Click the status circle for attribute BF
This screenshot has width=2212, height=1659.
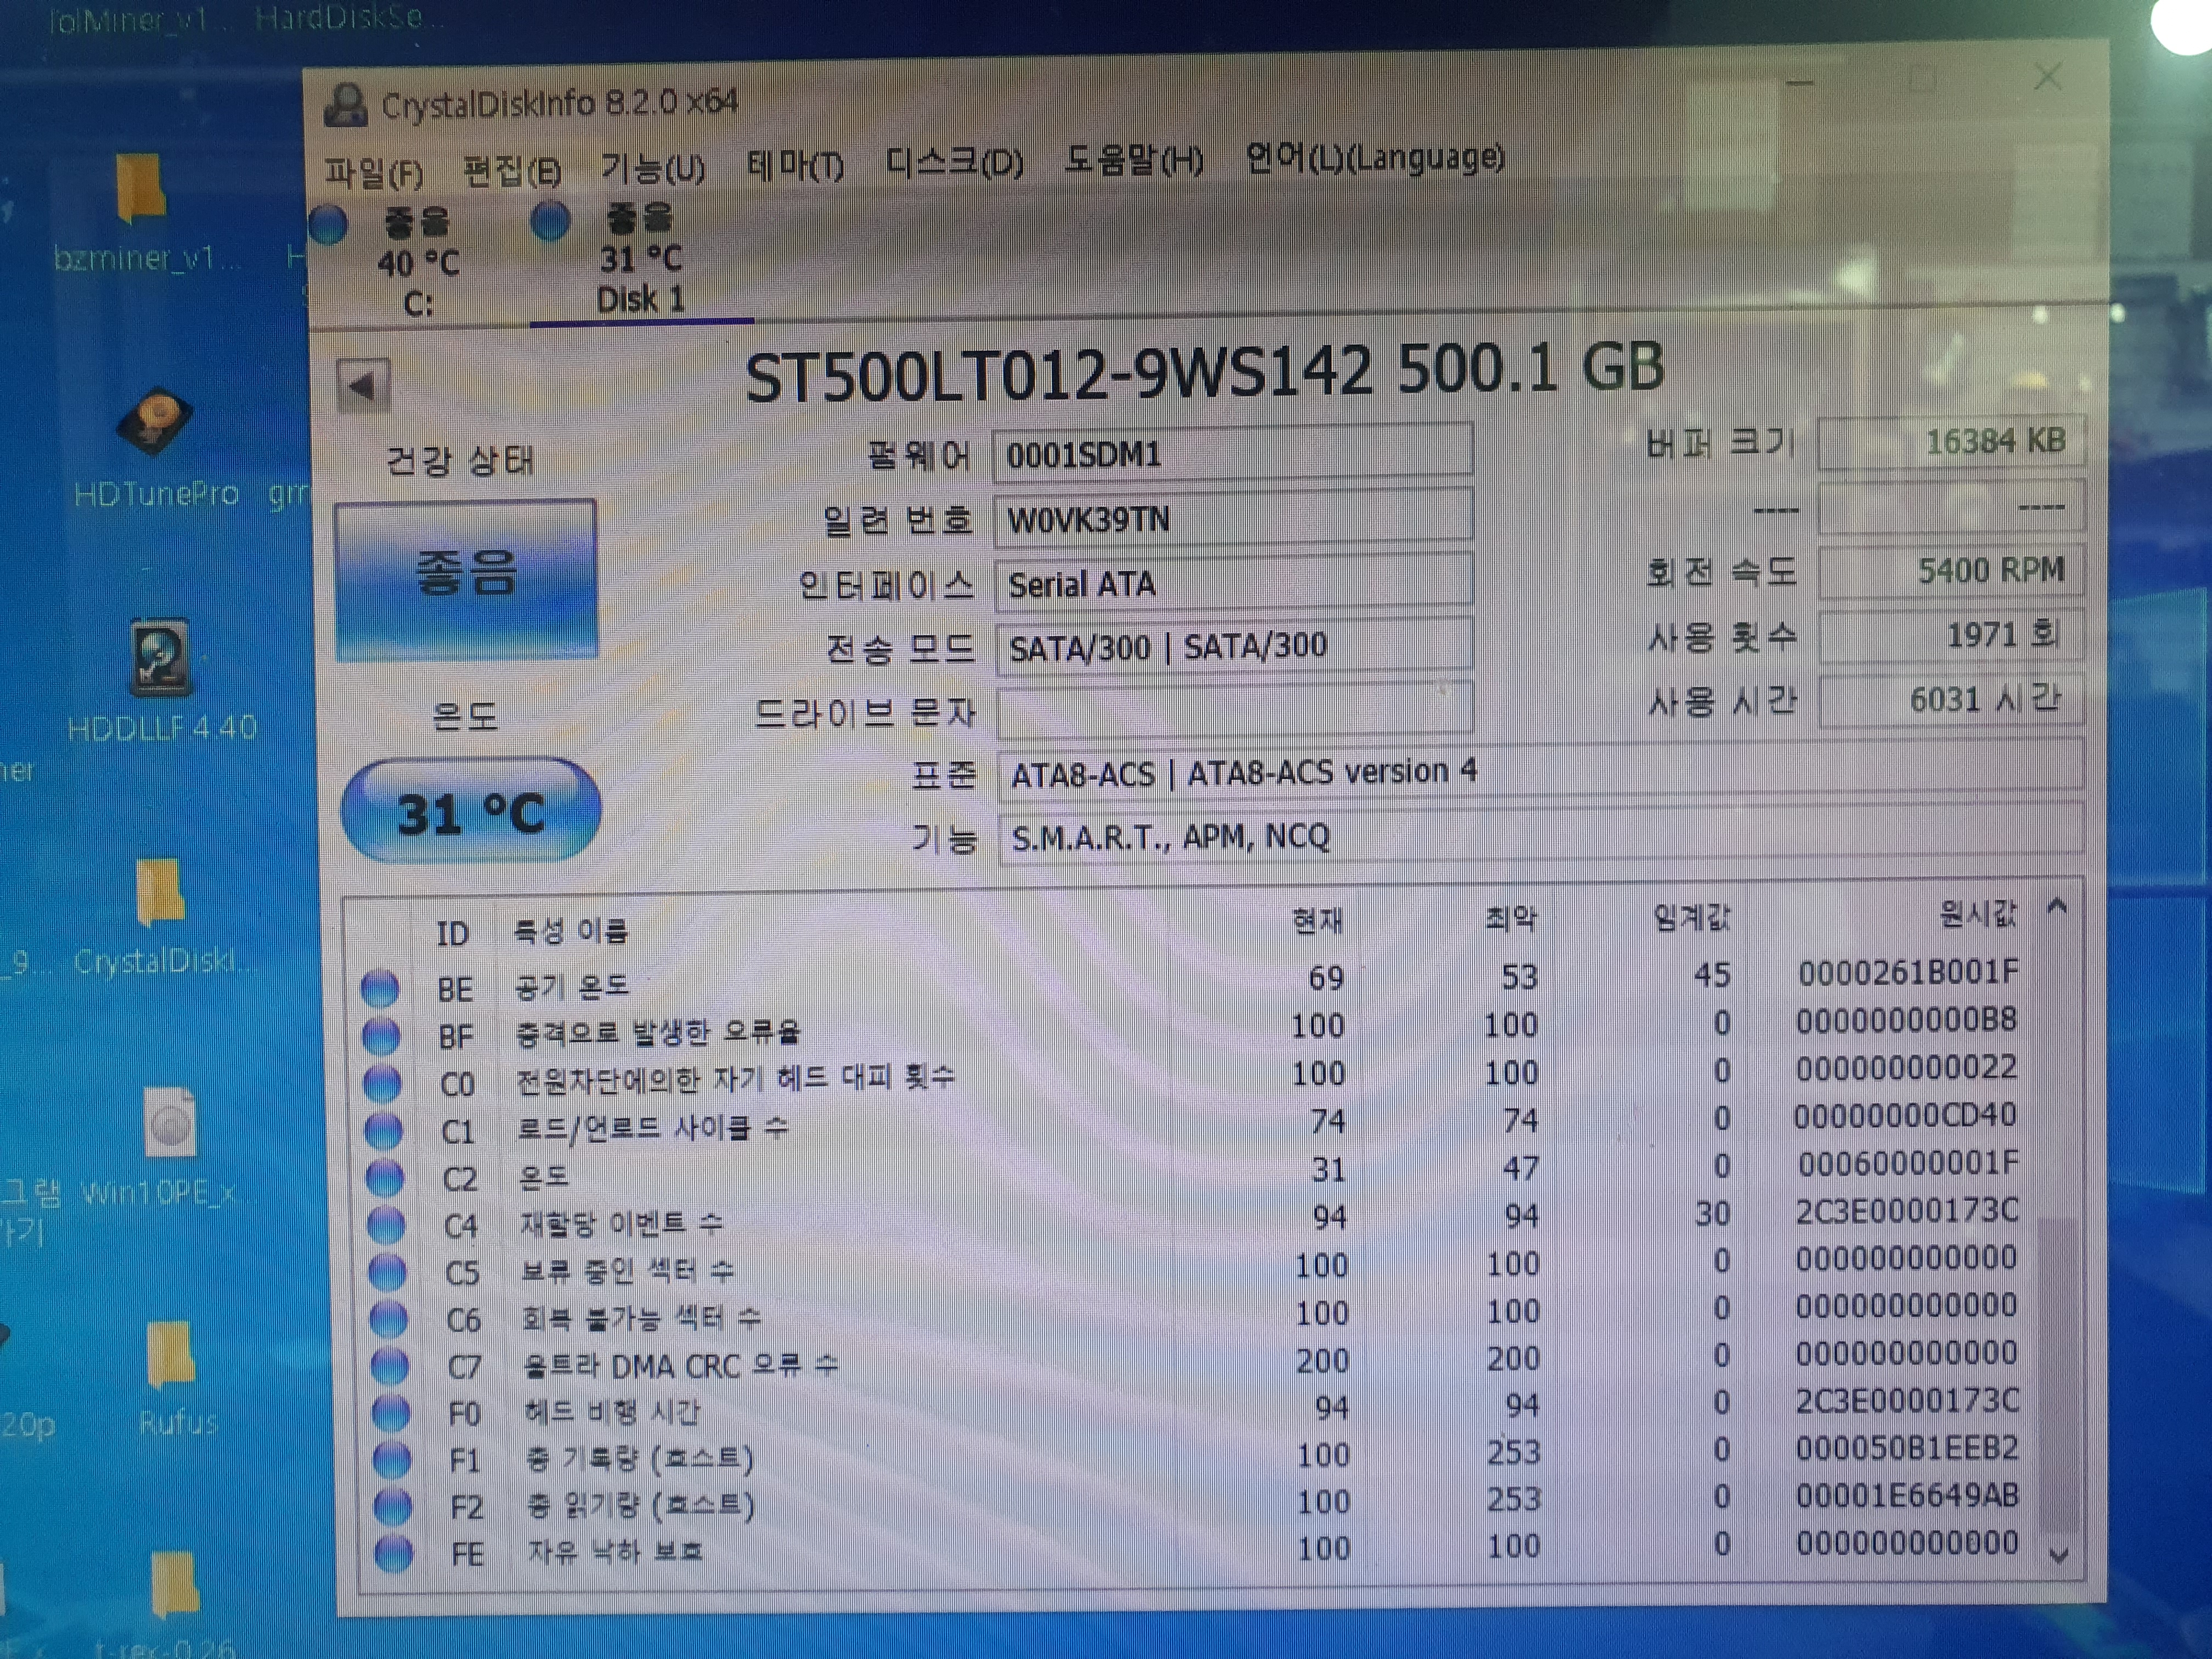(x=380, y=1036)
